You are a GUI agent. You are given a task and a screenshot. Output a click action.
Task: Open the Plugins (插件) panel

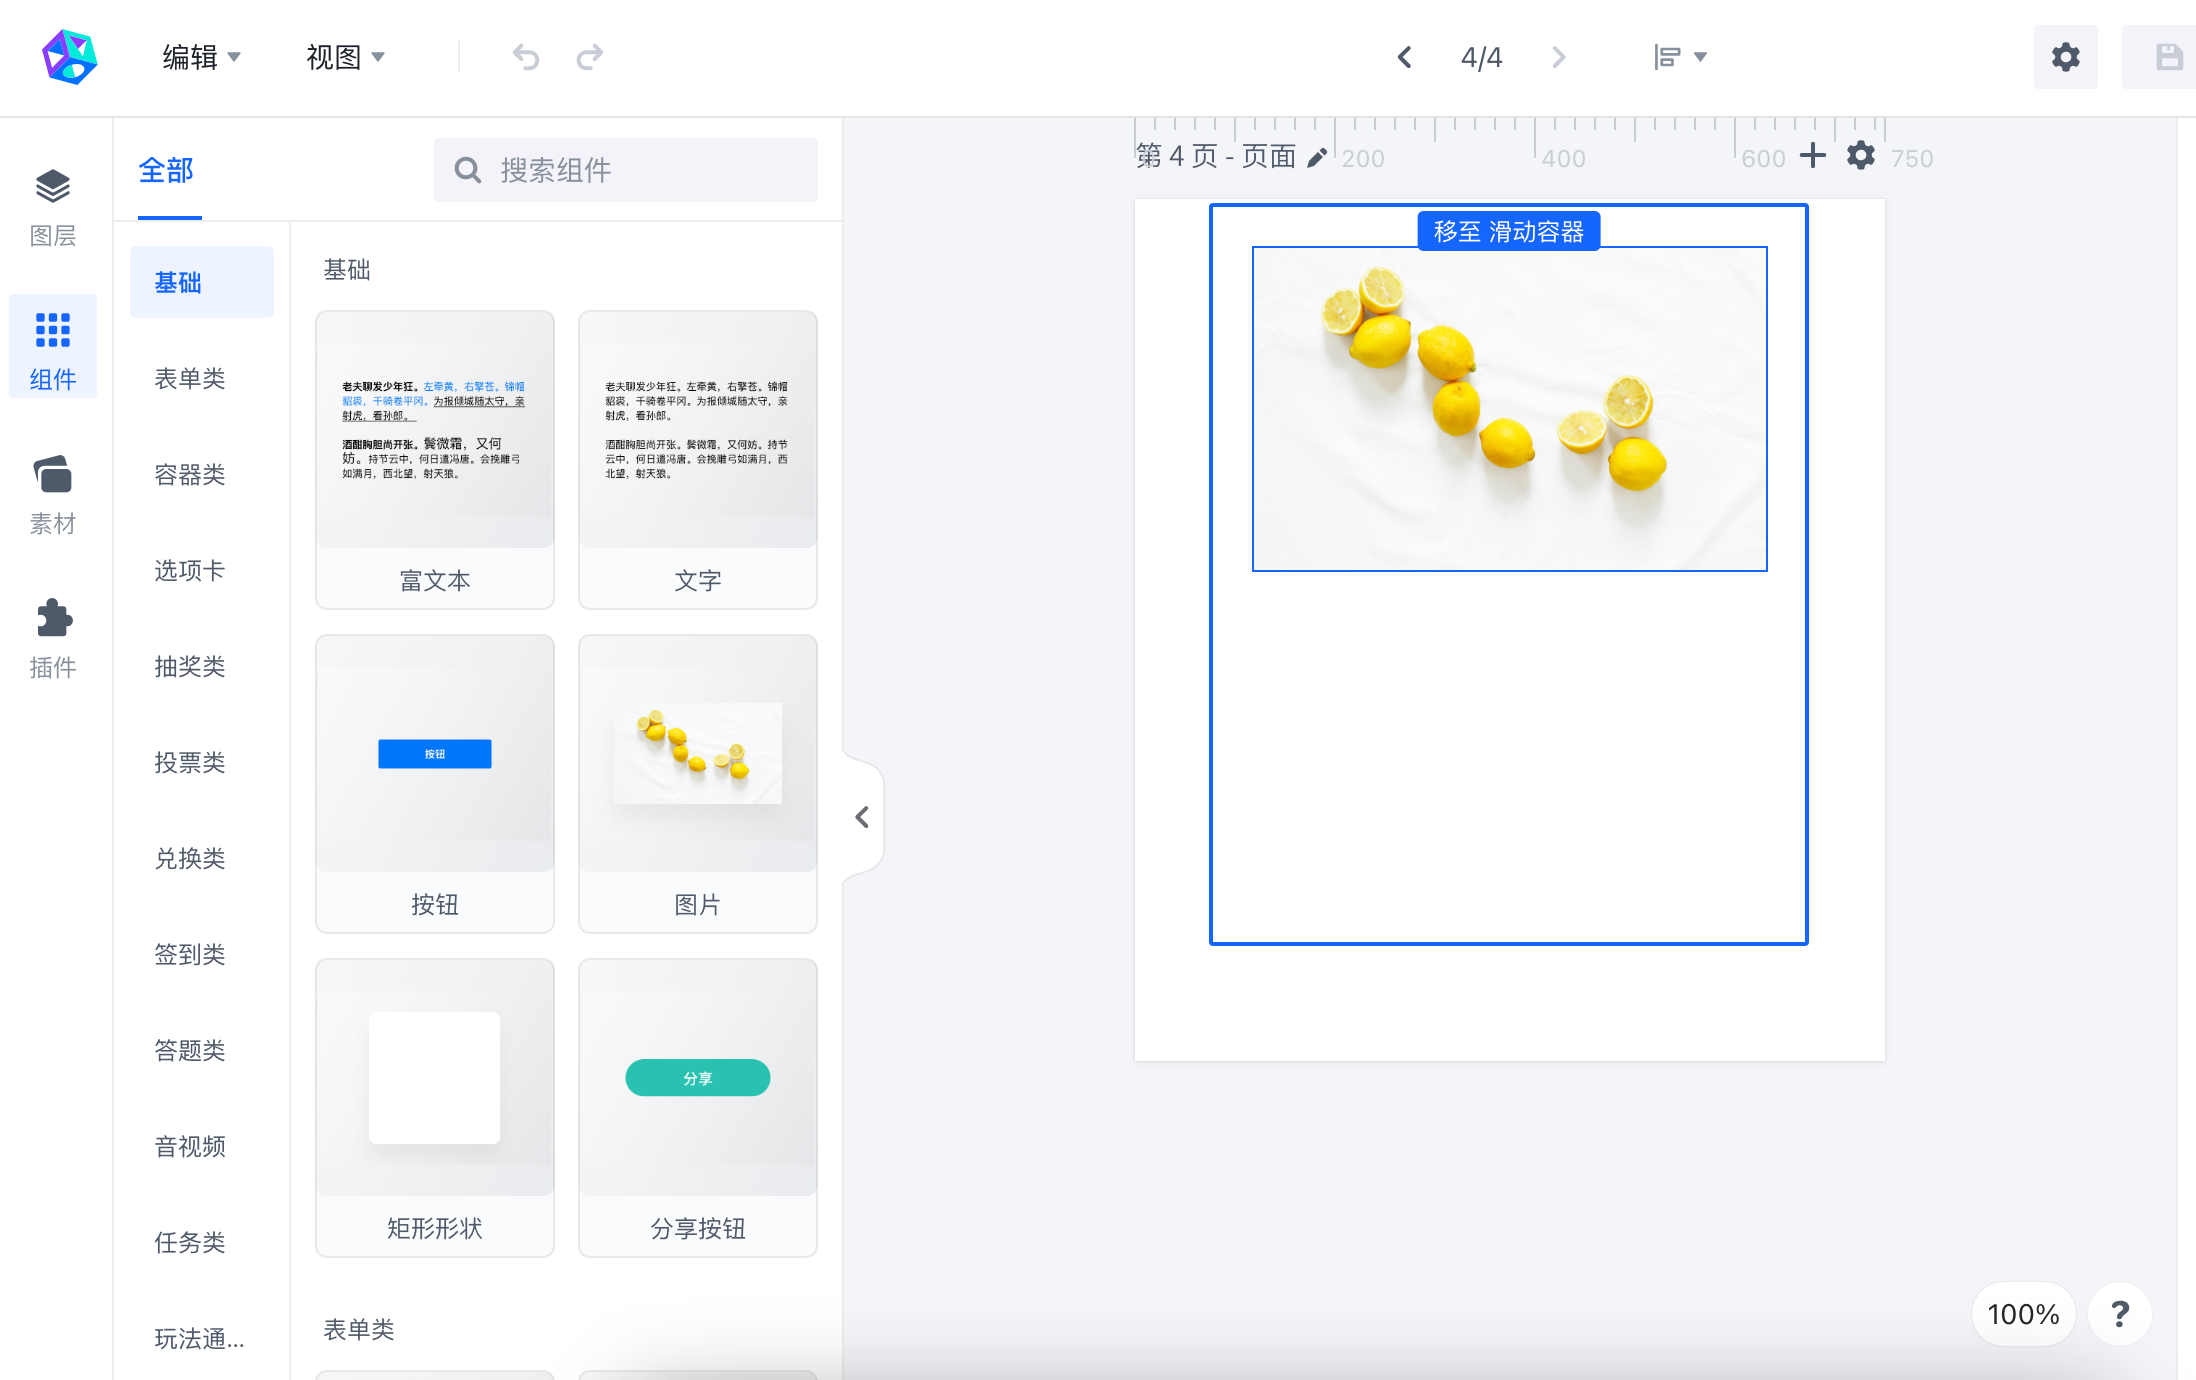(x=53, y=638)
